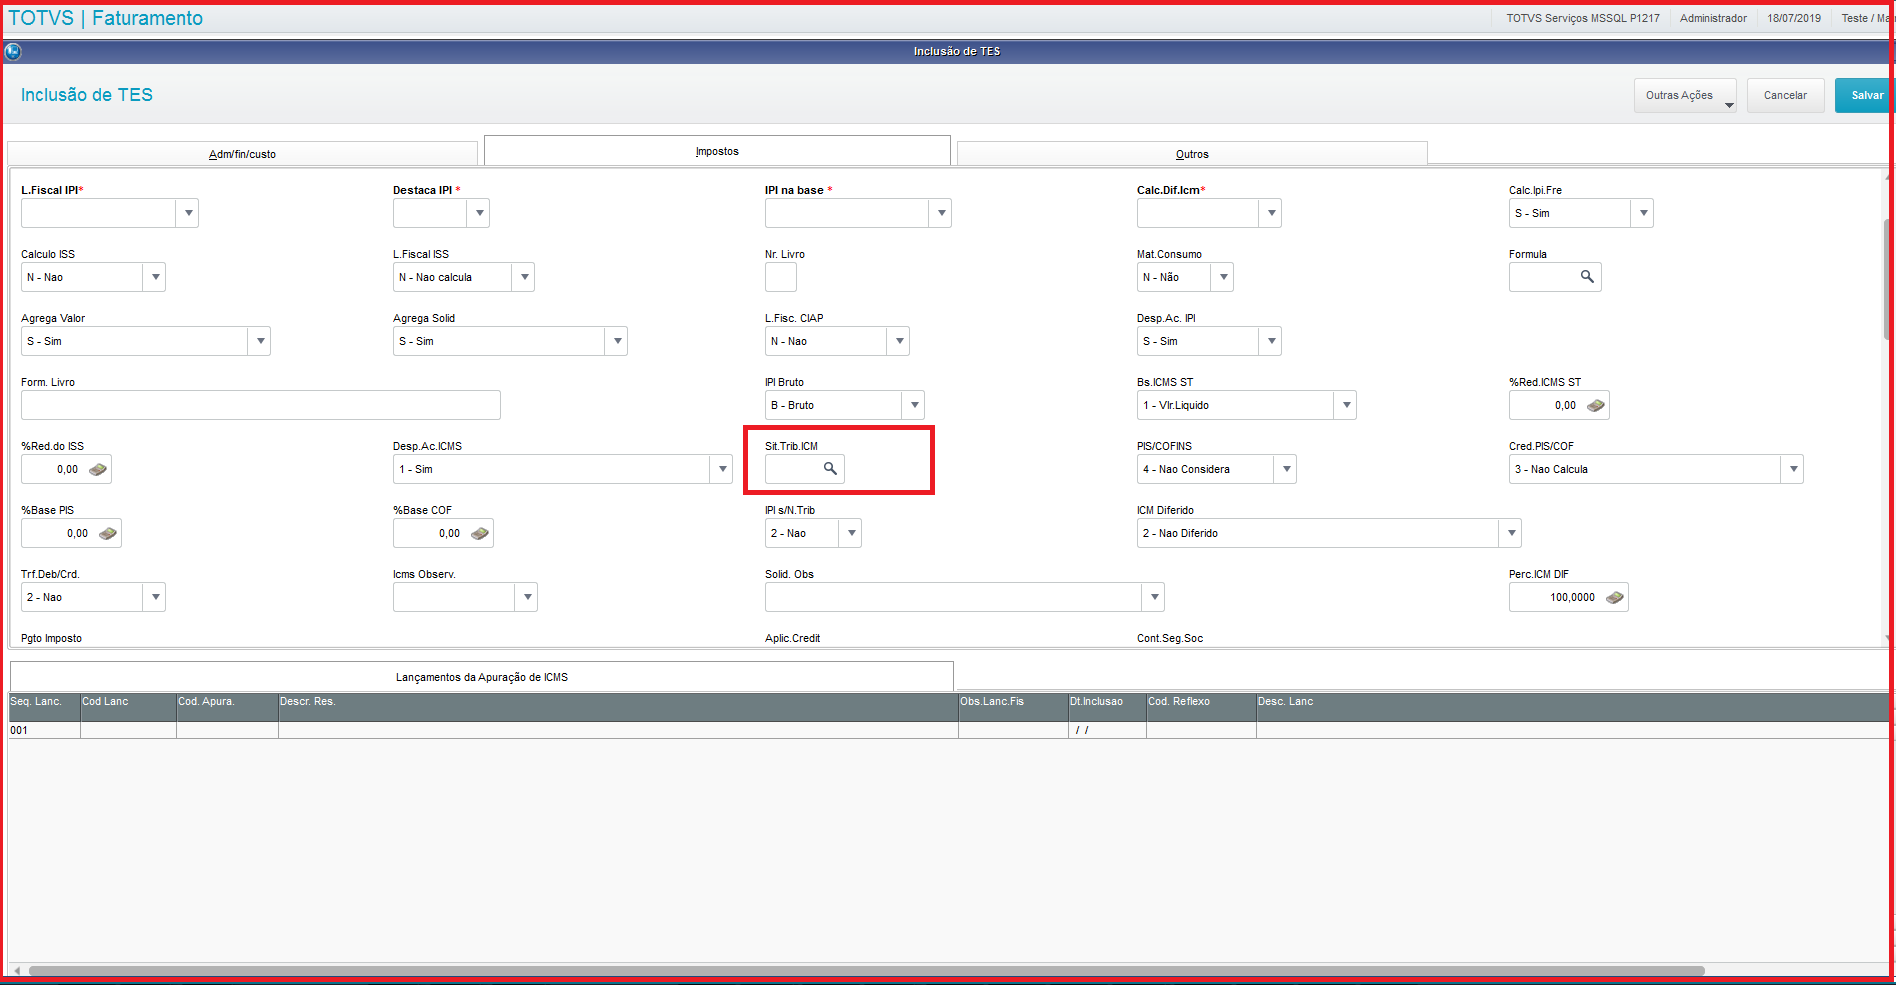Open the Perc.ICM DIF calculator icon
The image size is (1896, 985).
tap(1615, 597)
